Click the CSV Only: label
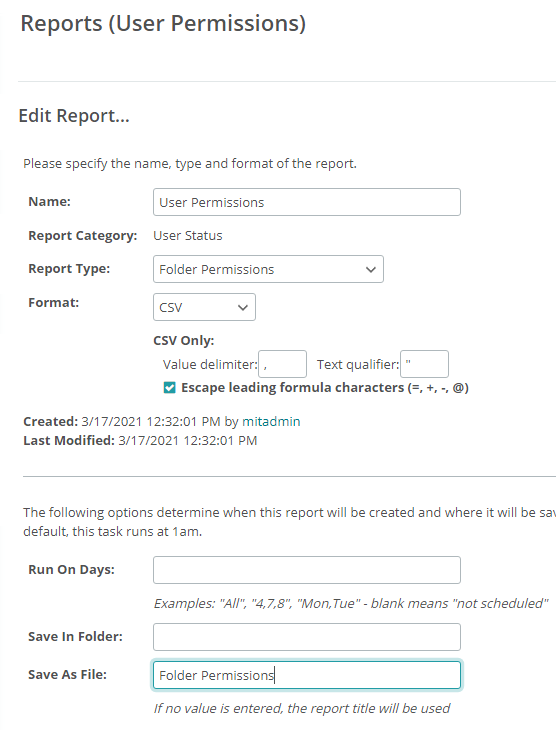The image size is (556, 730). (x=183, y=340)
